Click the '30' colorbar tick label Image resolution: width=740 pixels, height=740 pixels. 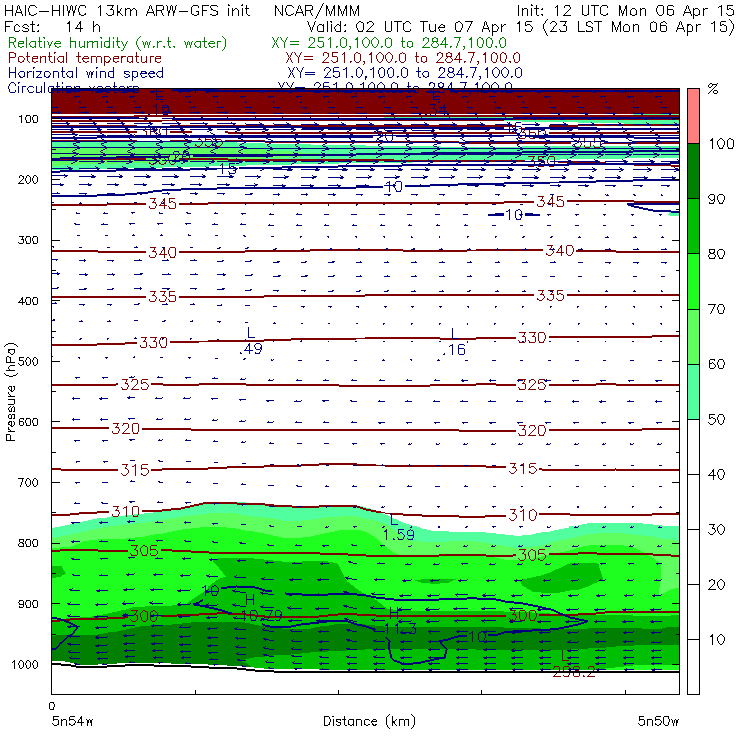click(x=716, y=530)
